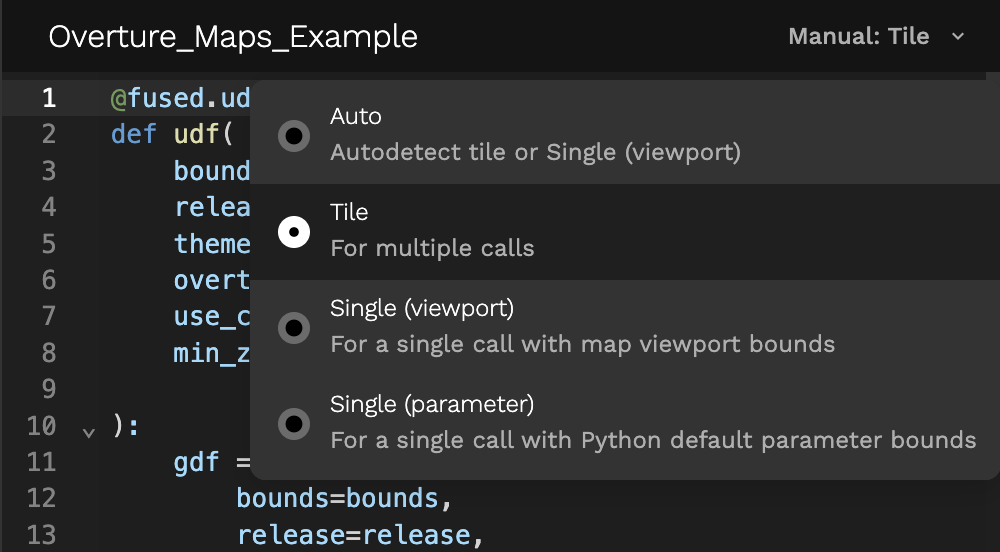Select the Auto radio button
The width and height of the screenshot is (1000, 552).
click(x=294, y=136)
